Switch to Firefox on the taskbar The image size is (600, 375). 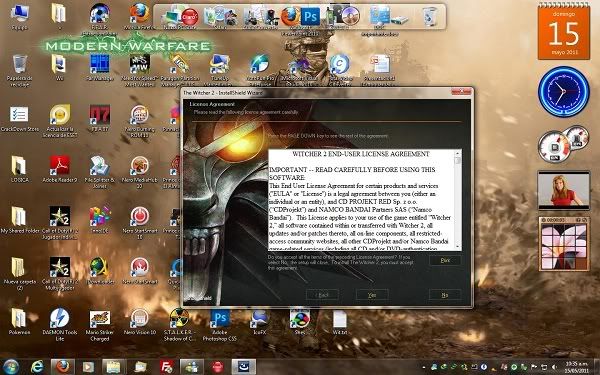point(63,367)
